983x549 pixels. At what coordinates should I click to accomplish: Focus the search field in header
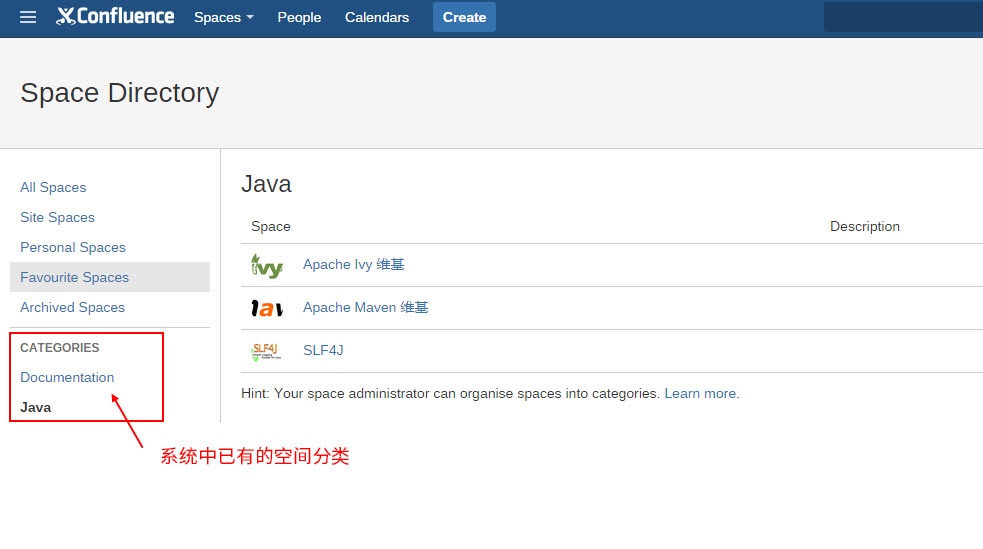[x=903, y=17]
